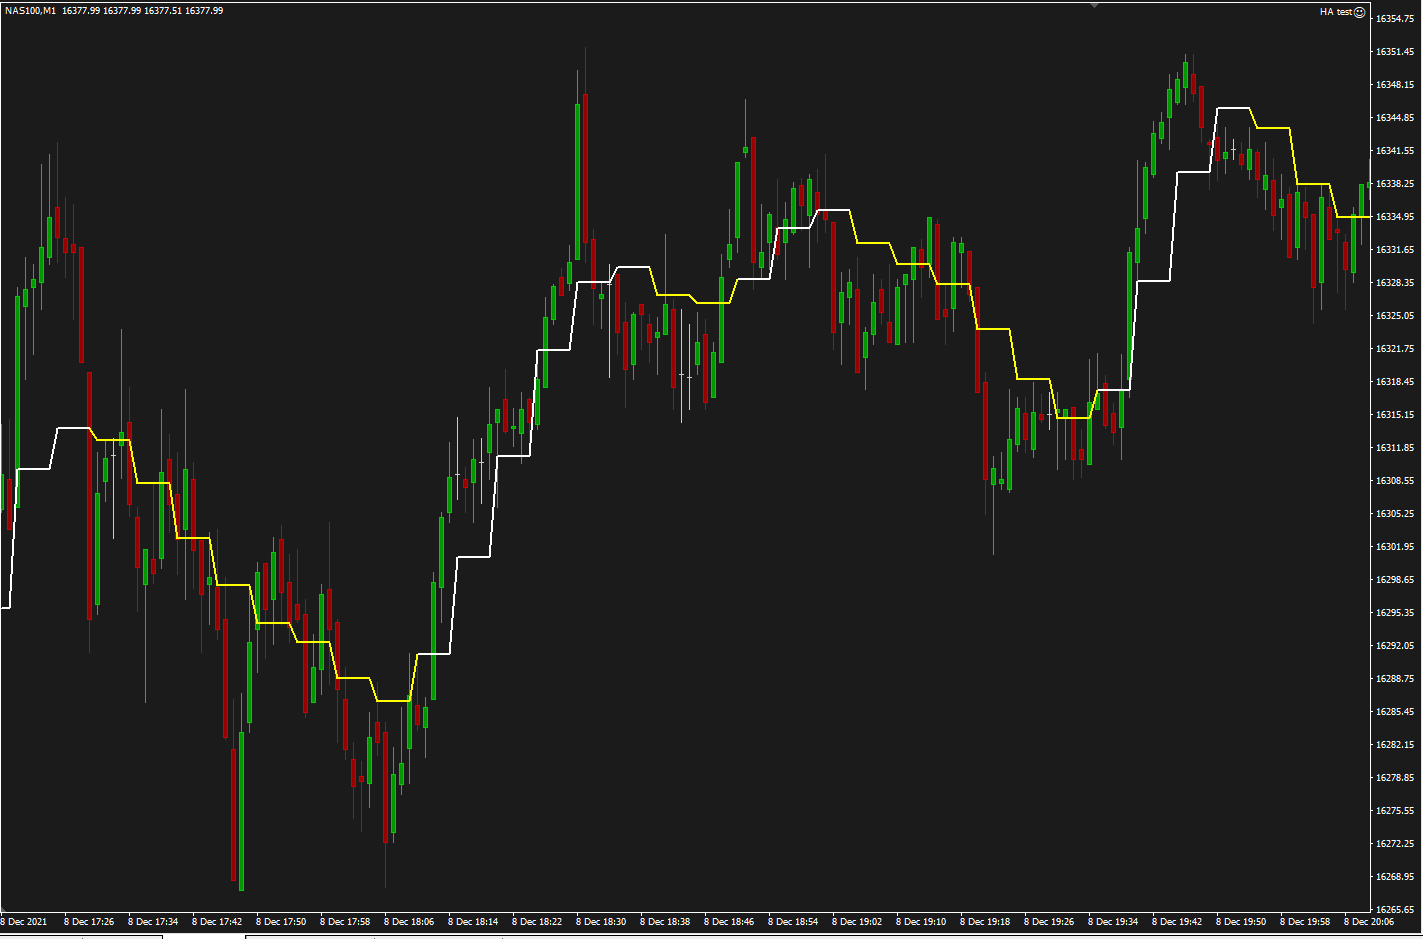The height and width of the screenshot is (939, 1423).
Task: Click the 16354.75 price label on the price axis
Action: (x=1395, y=19)
